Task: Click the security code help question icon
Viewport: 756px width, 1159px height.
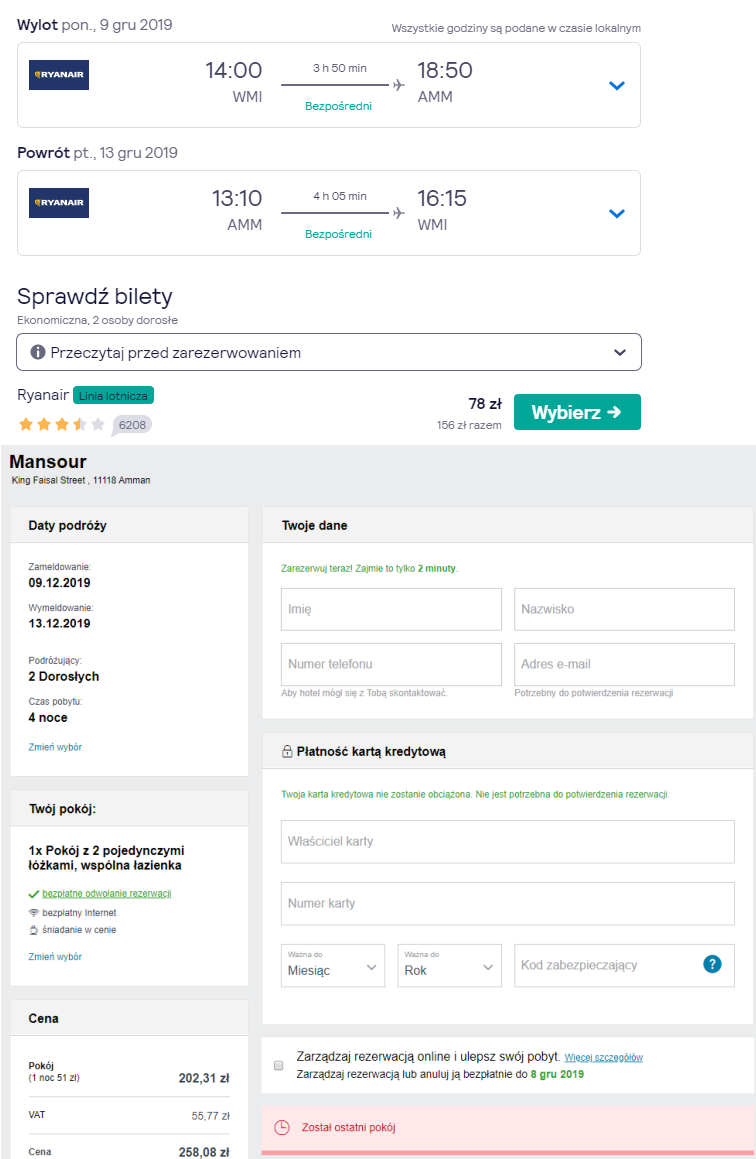Action: pos(712,964)
